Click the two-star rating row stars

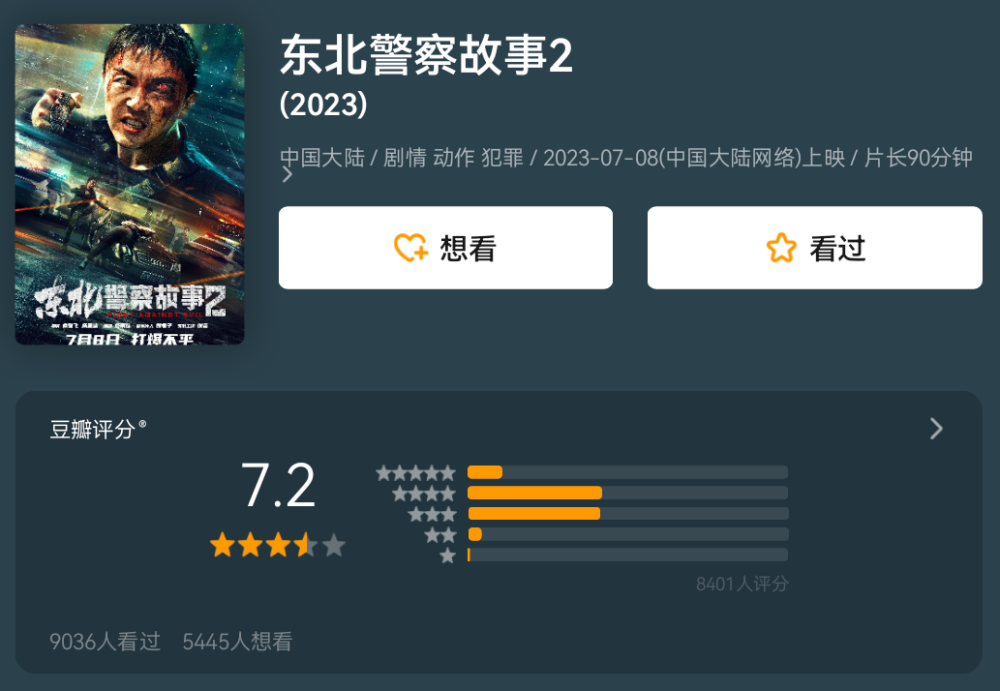[x=440, y=535]
